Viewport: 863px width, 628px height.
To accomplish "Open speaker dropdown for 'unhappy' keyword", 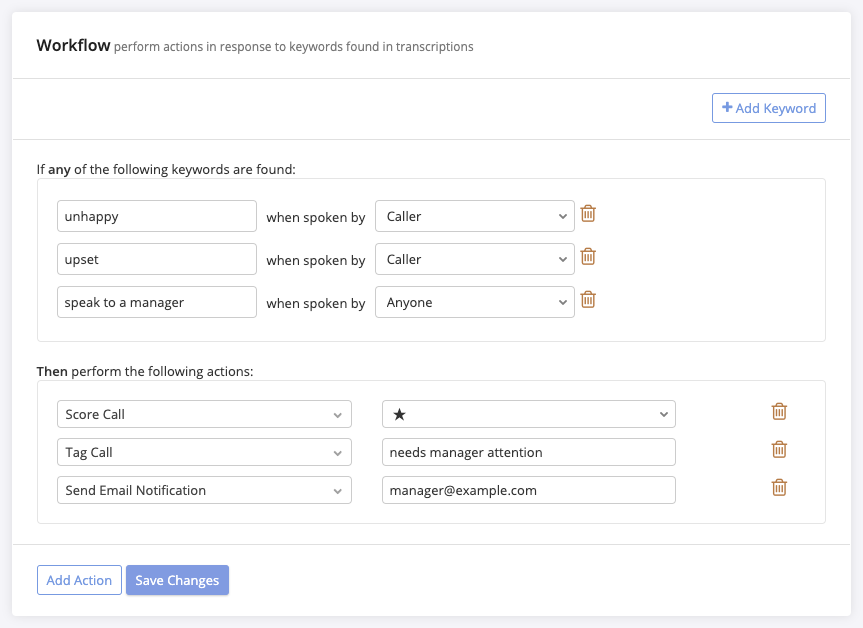I will 474,216.
